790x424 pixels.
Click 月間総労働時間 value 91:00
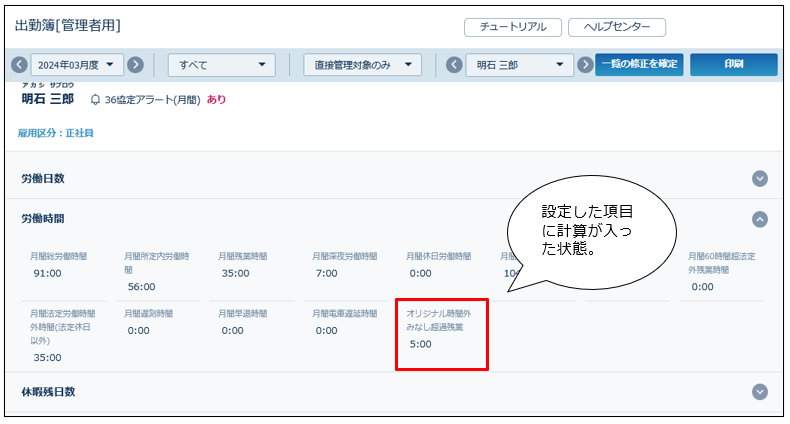tap(47, 273)
